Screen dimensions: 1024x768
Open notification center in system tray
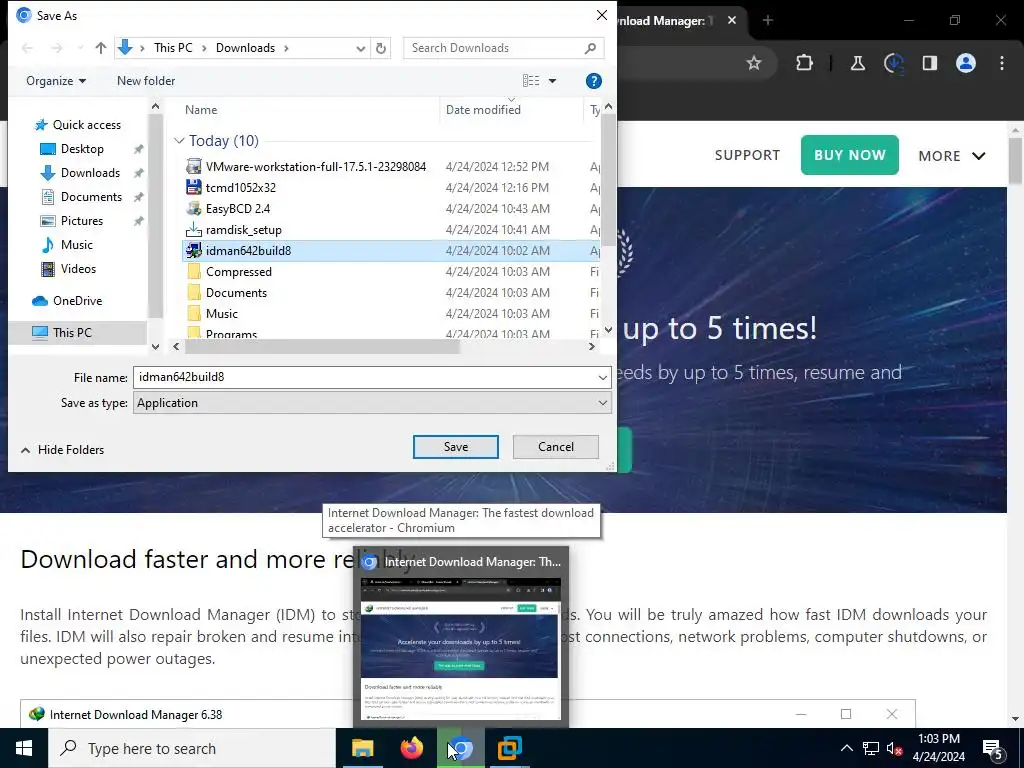993,749
